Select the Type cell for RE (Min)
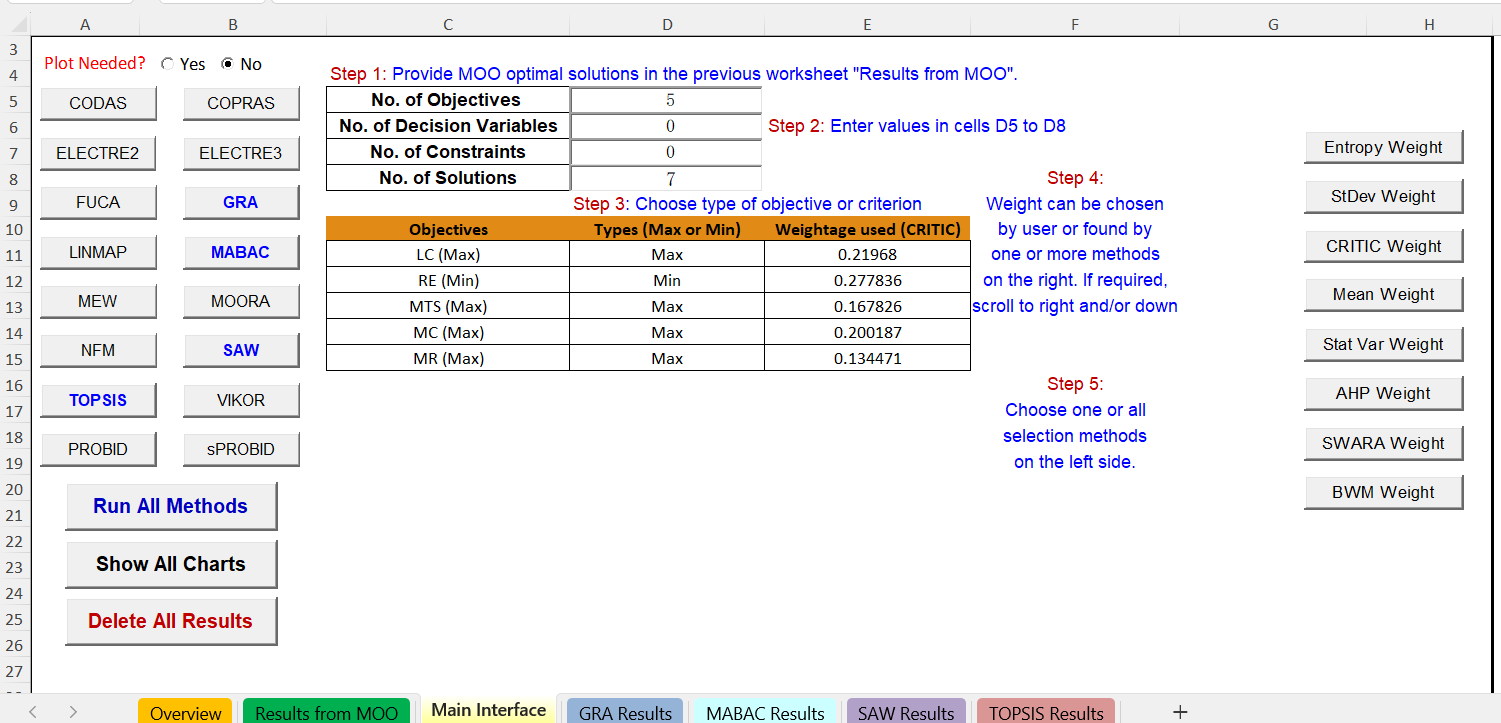Image resolution: width=1501 pixels, height=723 pixels. coord(666,280)
